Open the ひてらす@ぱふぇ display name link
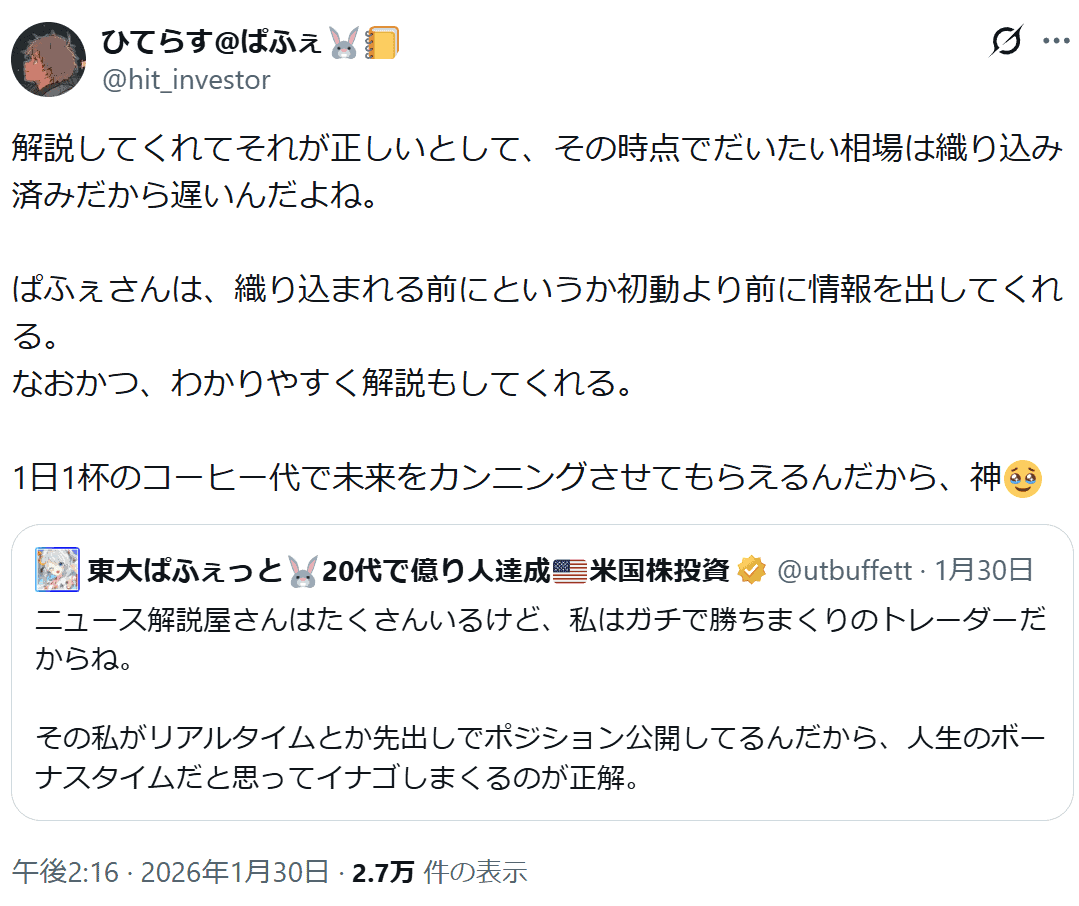The height and width of the screenshot is (906, 1079). [211, 42]
